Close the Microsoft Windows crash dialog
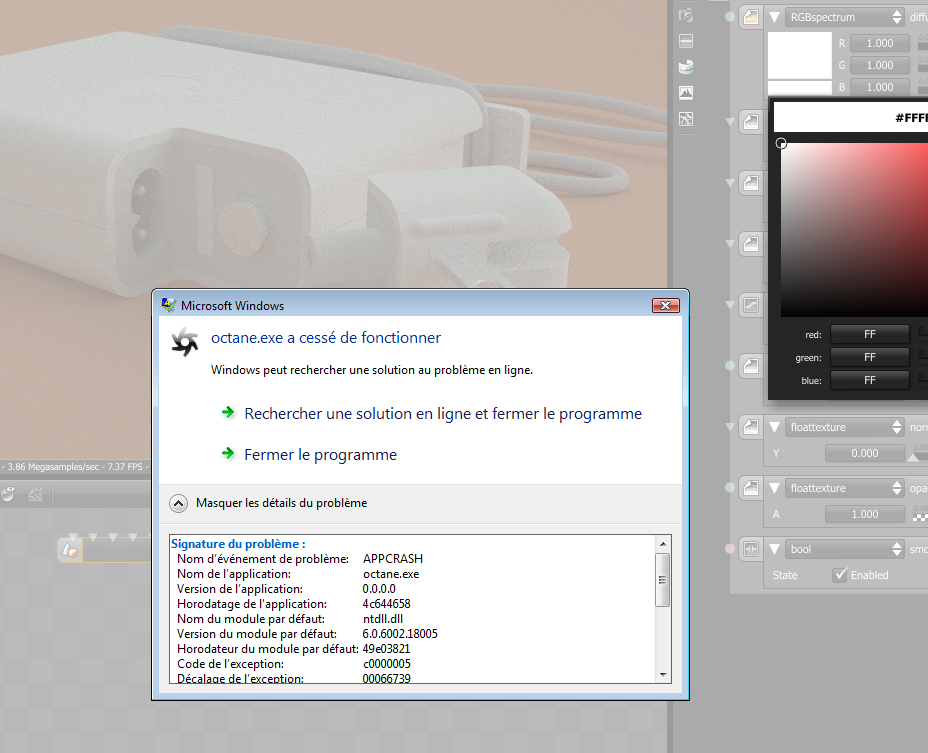The width and height of the screenshot is (928, 753). (666, 305)
